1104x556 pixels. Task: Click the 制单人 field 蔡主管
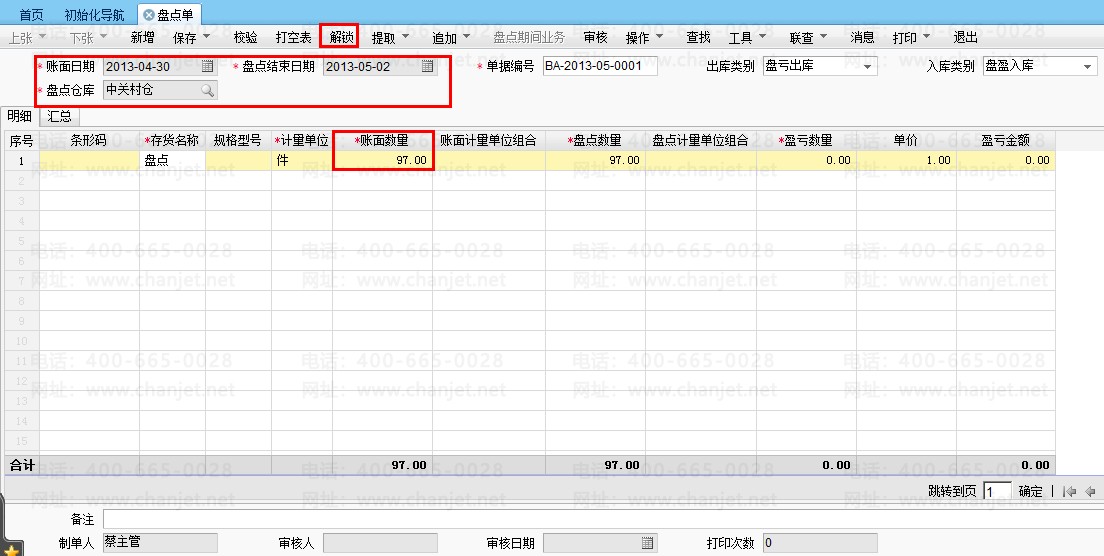click(x=160, y=543)
